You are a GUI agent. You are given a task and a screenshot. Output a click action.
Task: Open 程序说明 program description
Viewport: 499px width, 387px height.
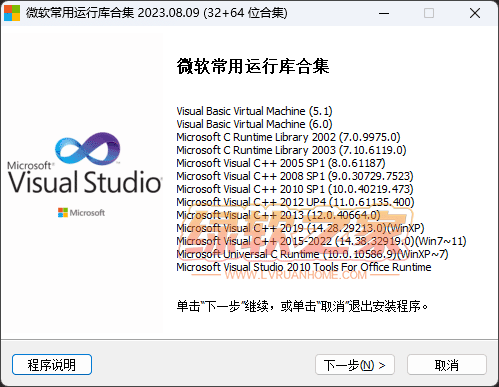[52, 365]
